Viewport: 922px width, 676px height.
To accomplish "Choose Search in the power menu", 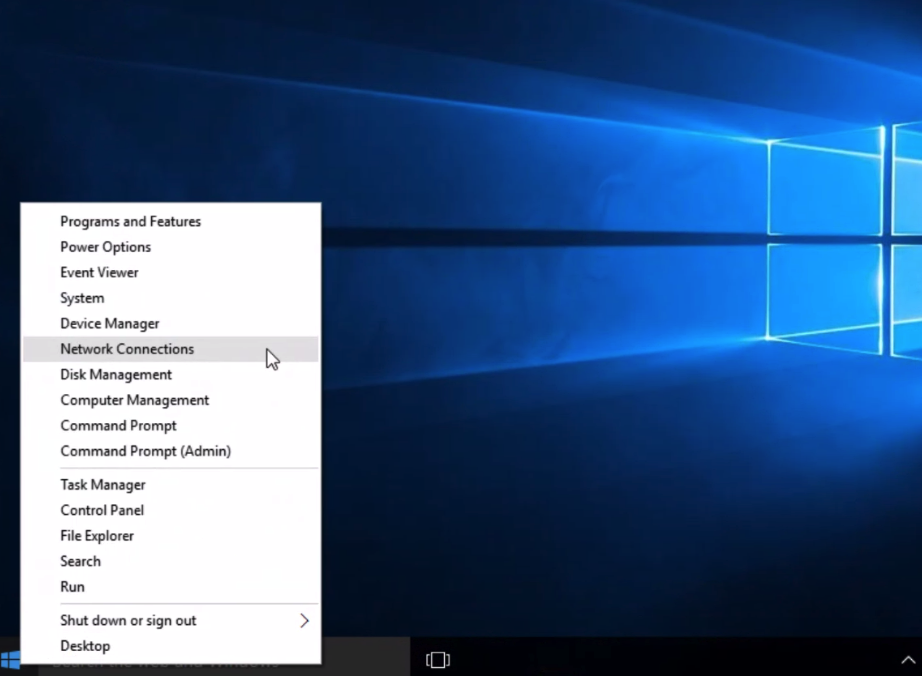I will [x=171, y=561].
